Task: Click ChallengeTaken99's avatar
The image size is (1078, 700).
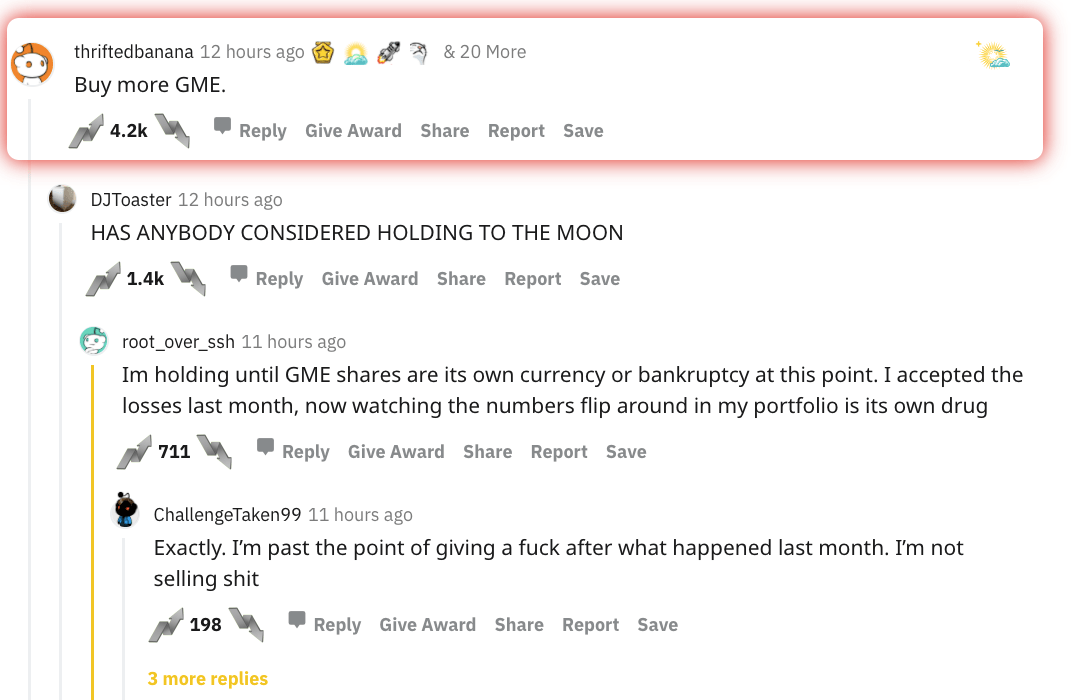Action: click(125, 511)
